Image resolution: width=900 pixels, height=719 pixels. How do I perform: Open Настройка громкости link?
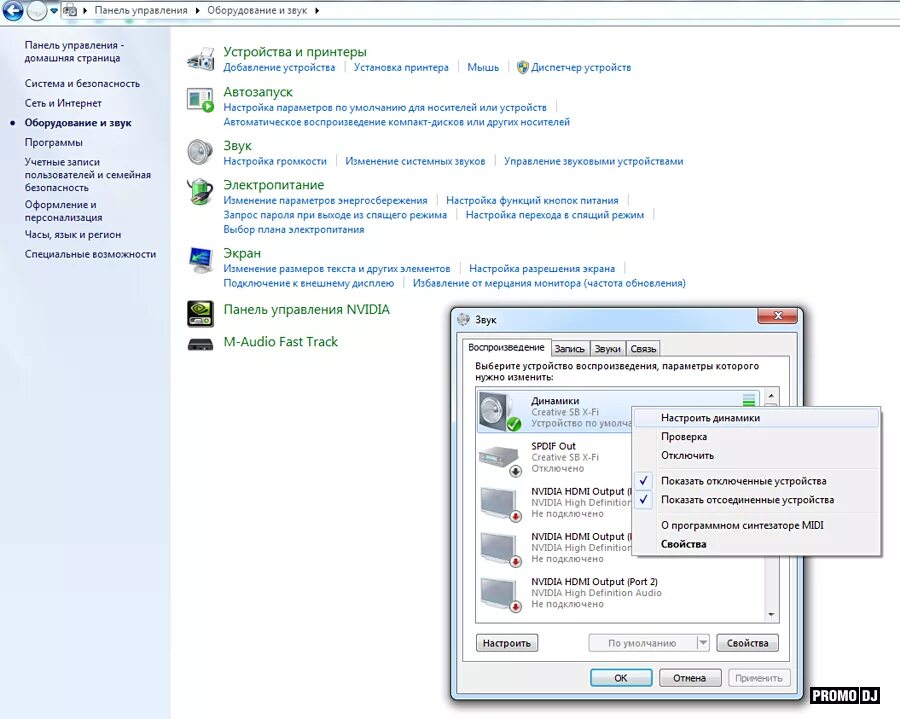[x=275, y=161]
